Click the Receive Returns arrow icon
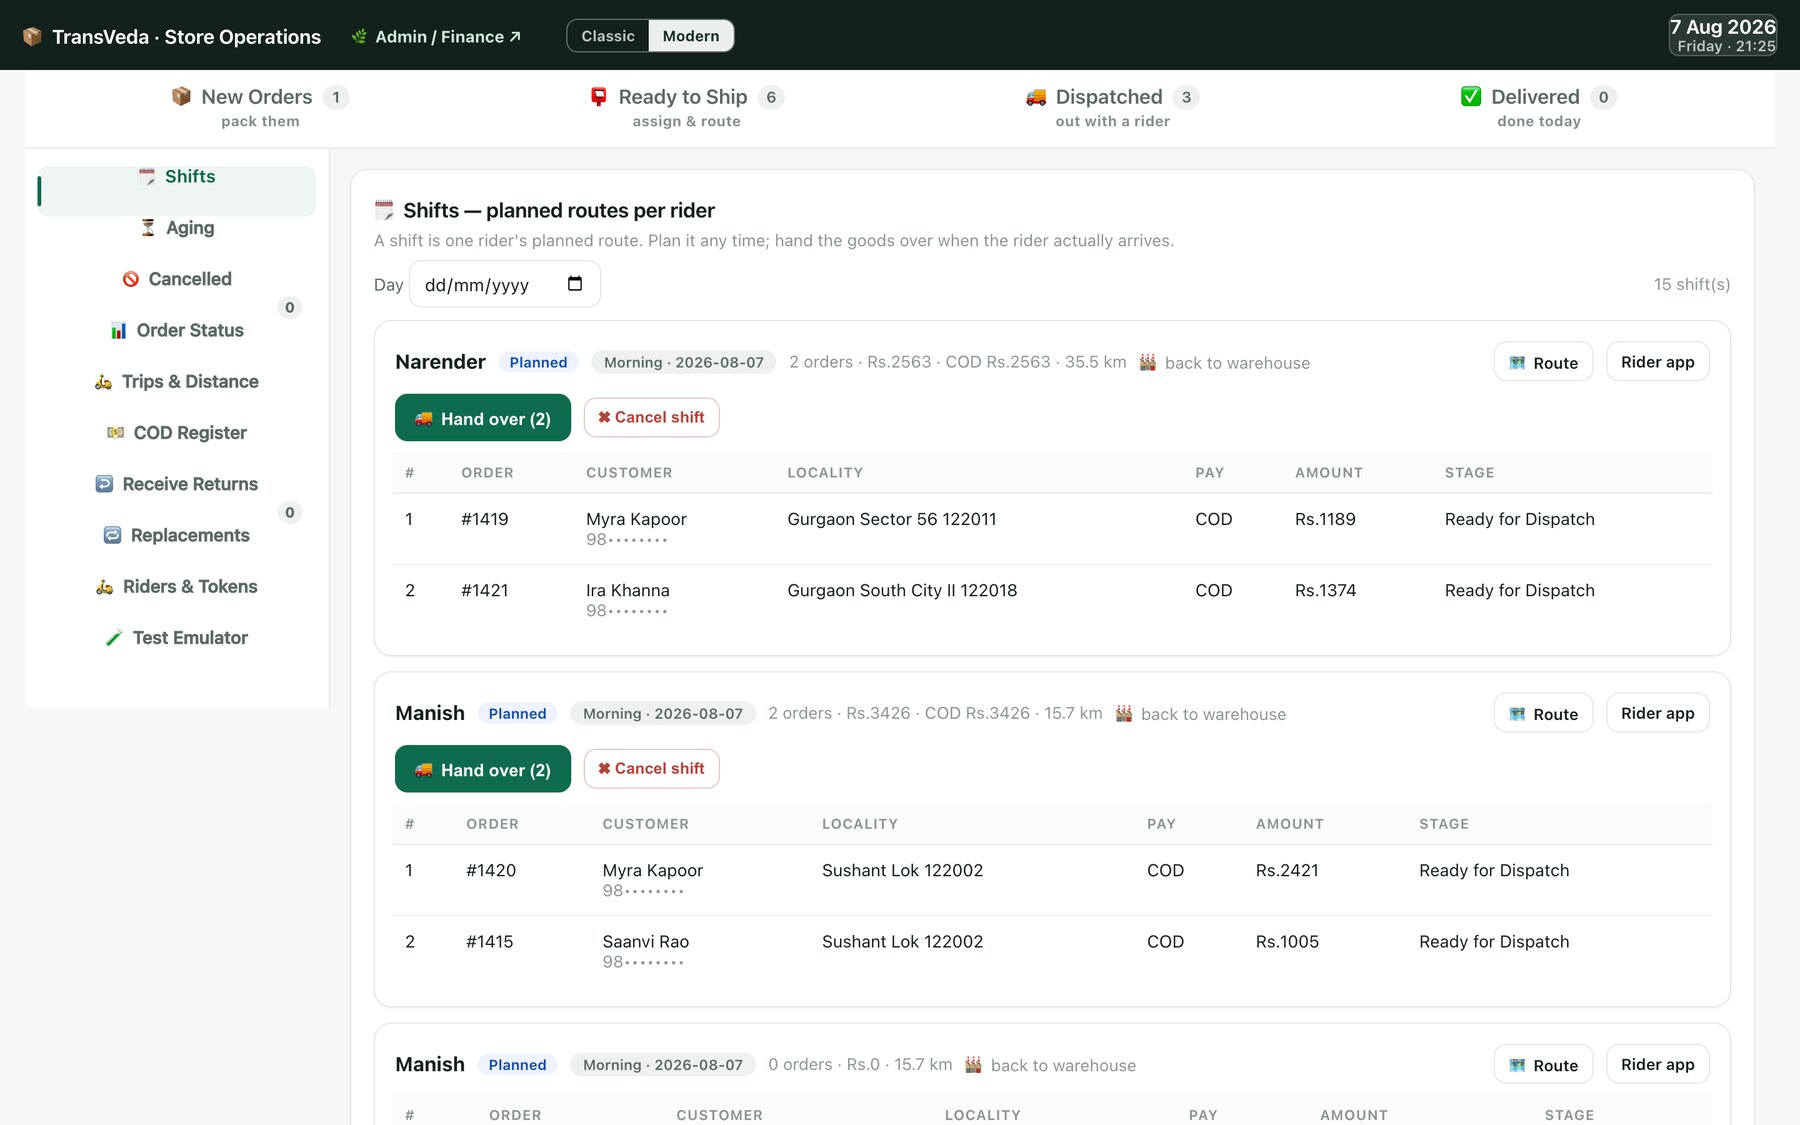 pos(104,484)
